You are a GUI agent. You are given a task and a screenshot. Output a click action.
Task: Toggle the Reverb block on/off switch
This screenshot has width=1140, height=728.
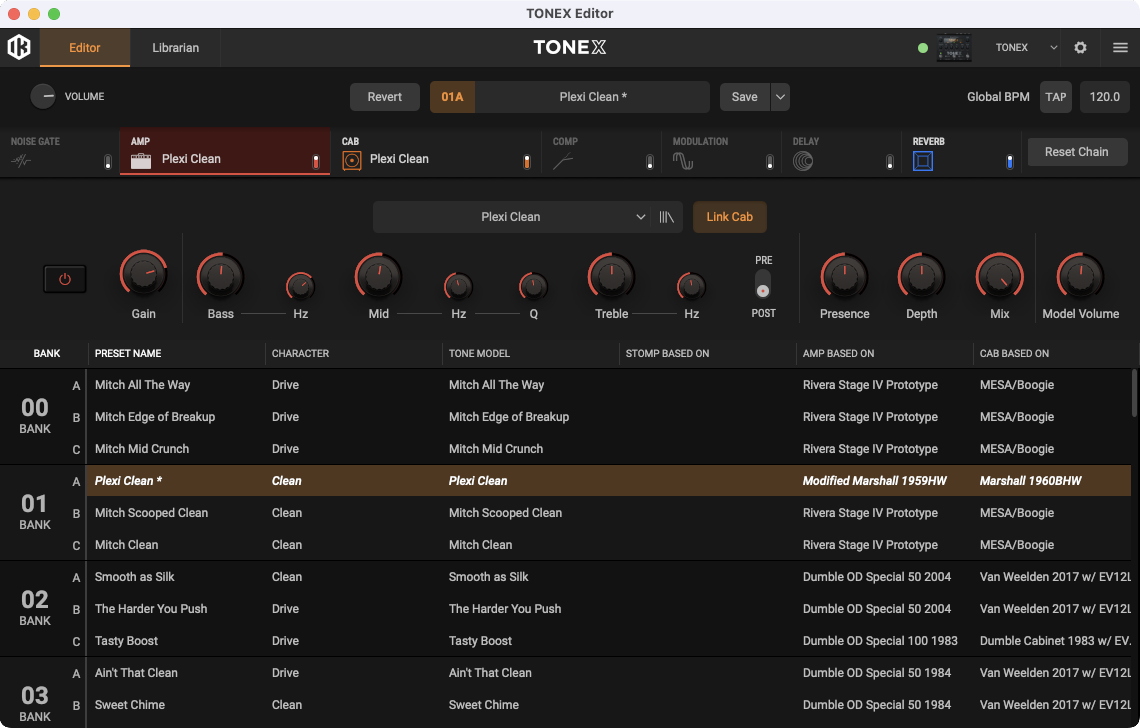click(x=1009, y=162)
